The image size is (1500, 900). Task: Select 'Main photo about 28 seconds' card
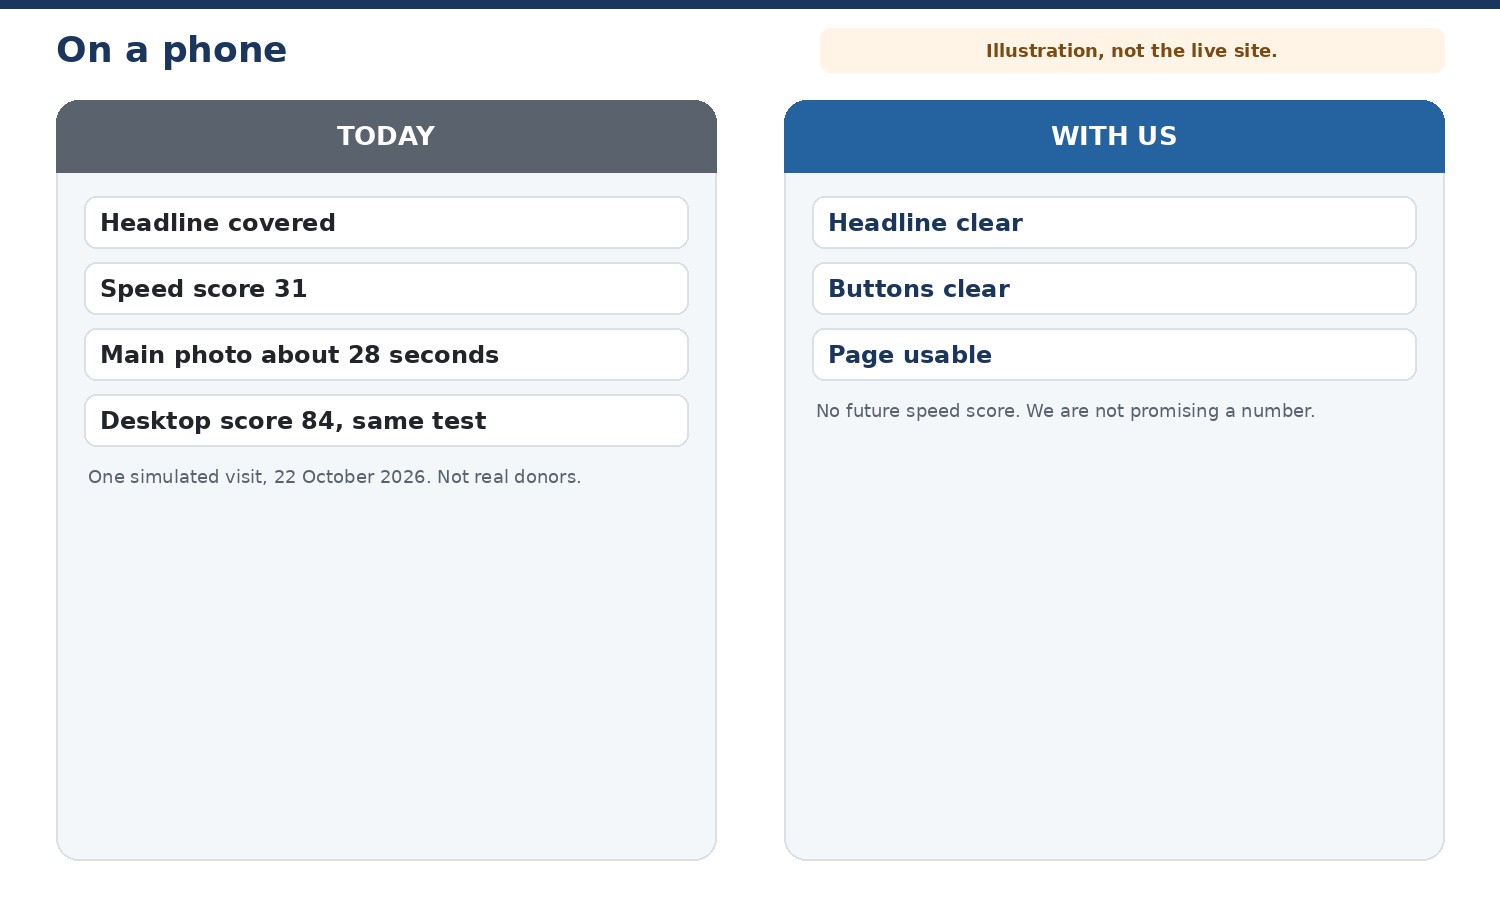coord(386,355)
